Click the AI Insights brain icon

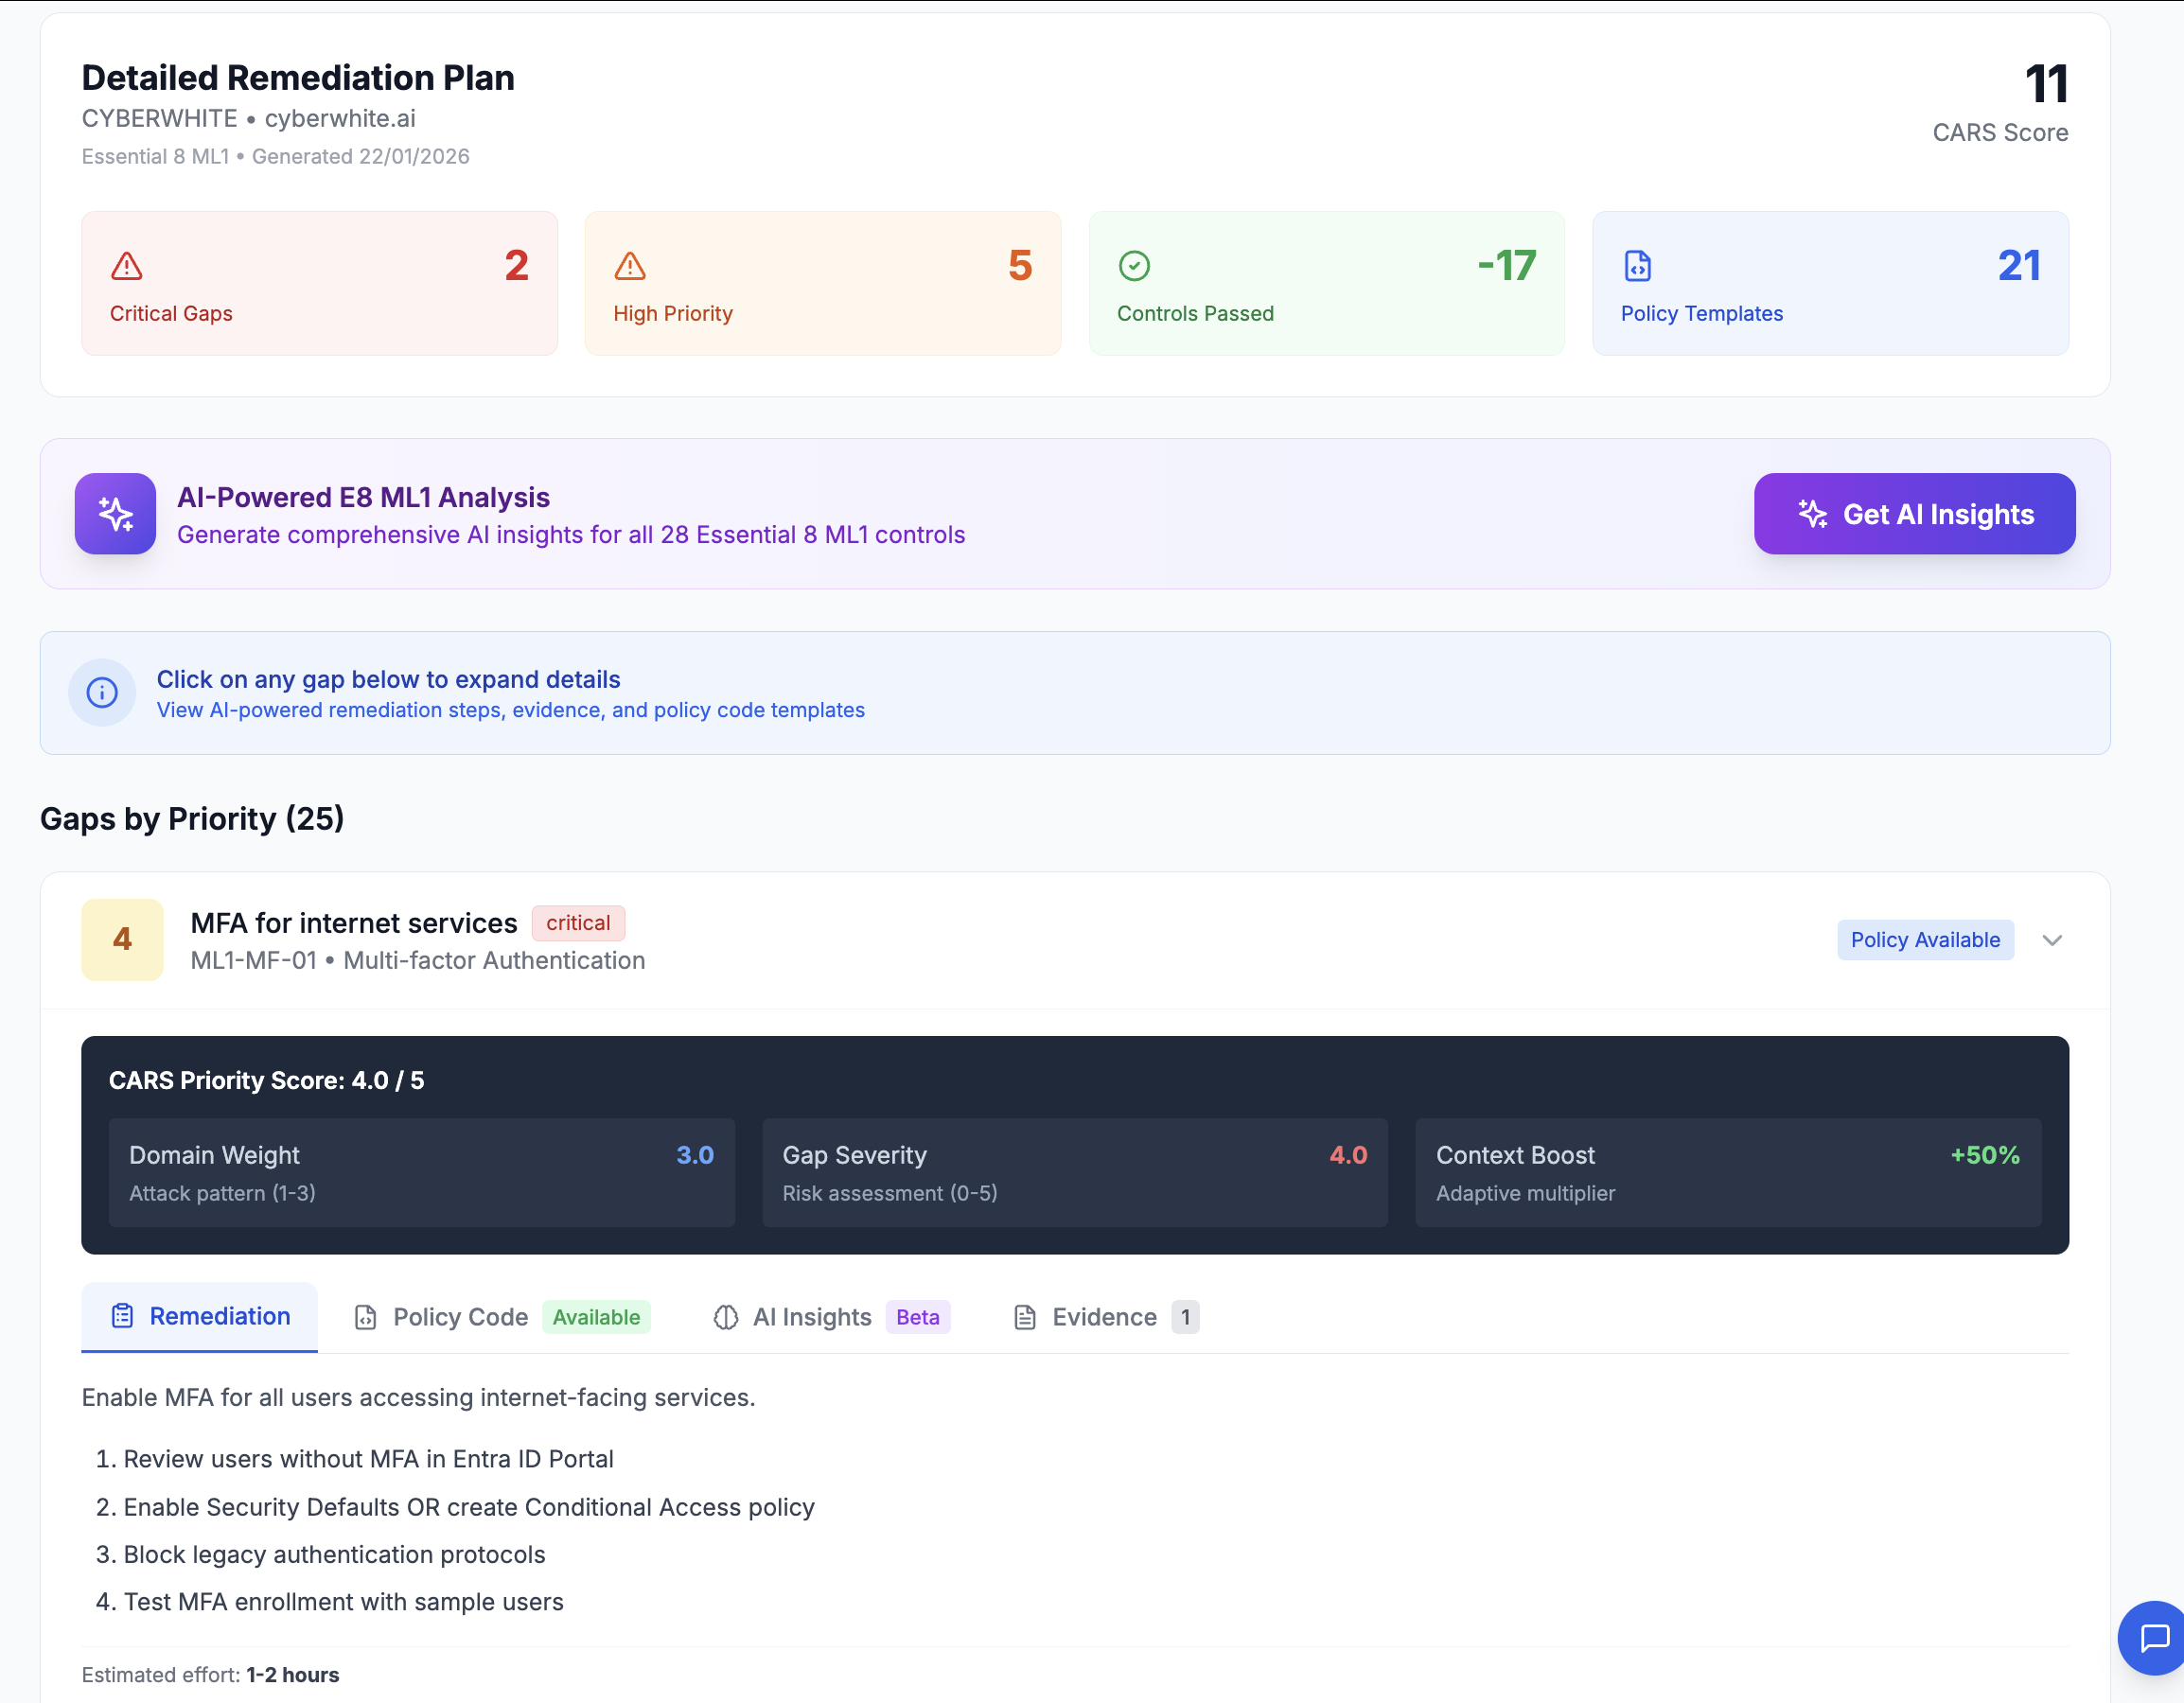pos(726,1317)
